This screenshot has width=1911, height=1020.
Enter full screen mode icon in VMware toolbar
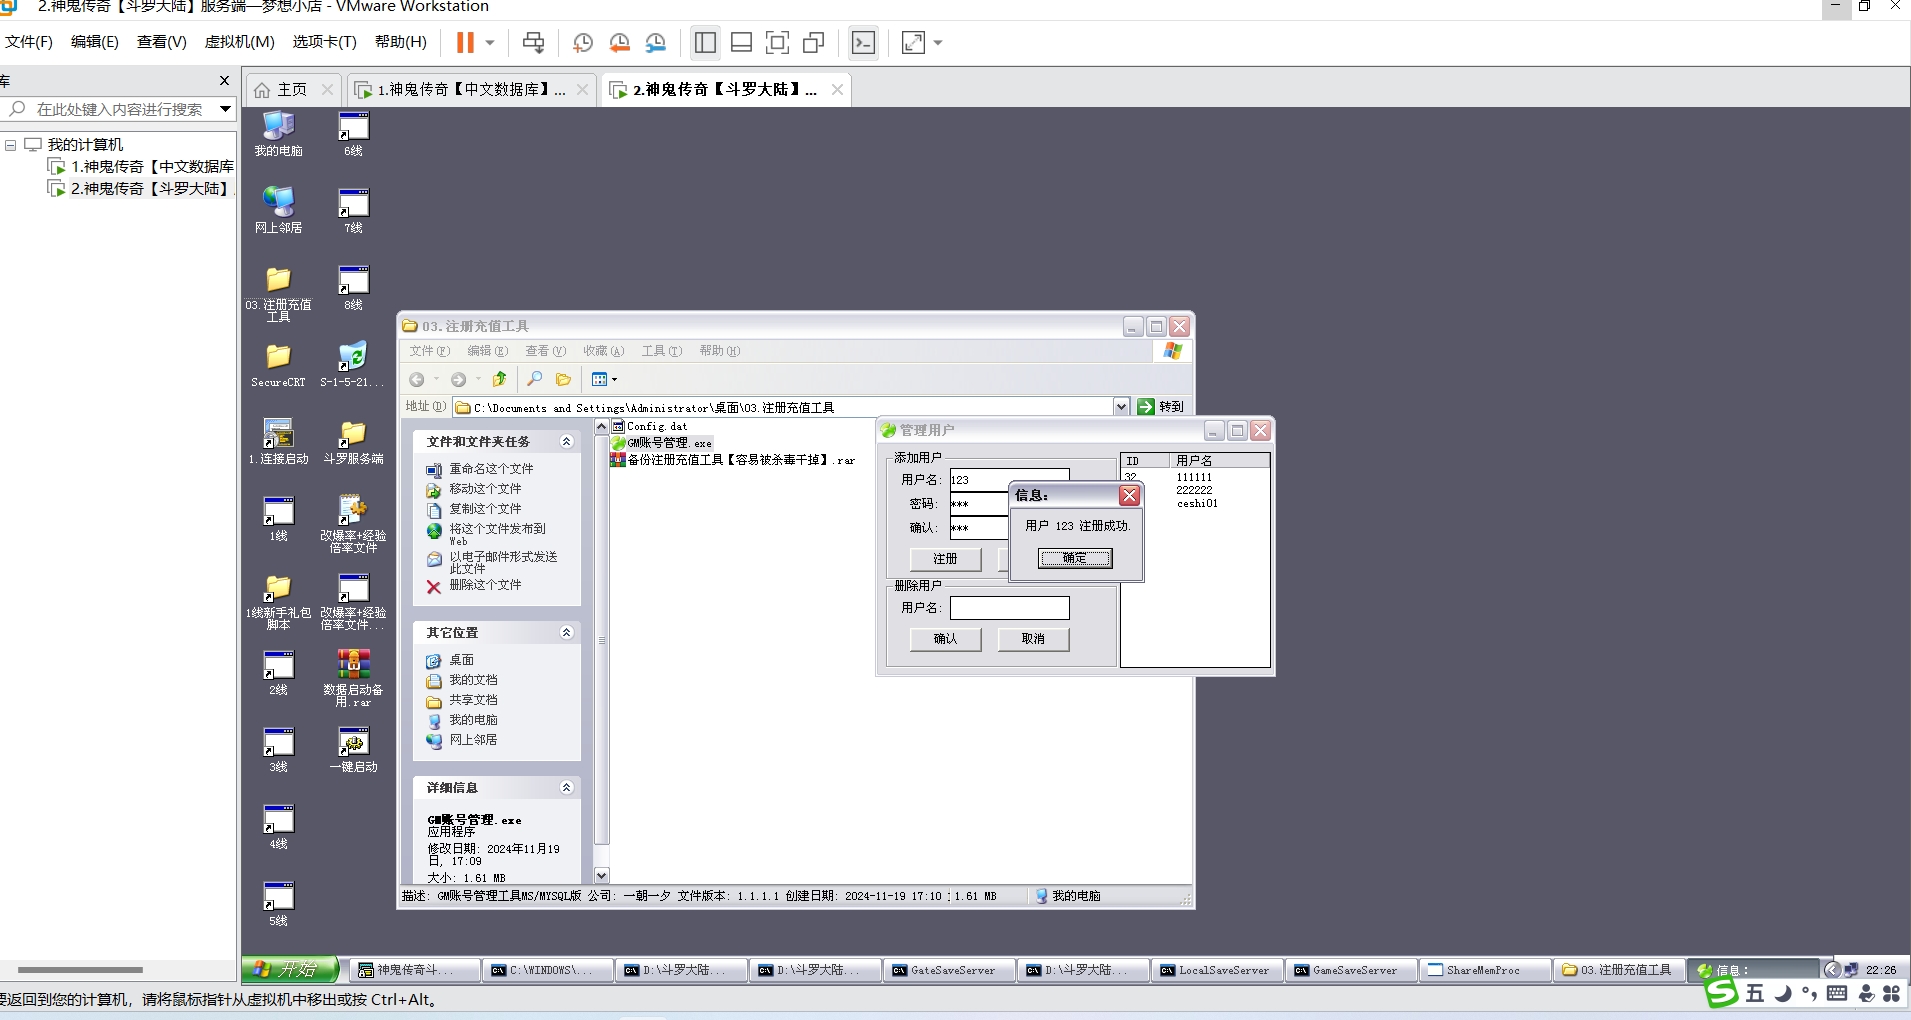[x=777, y=42]
